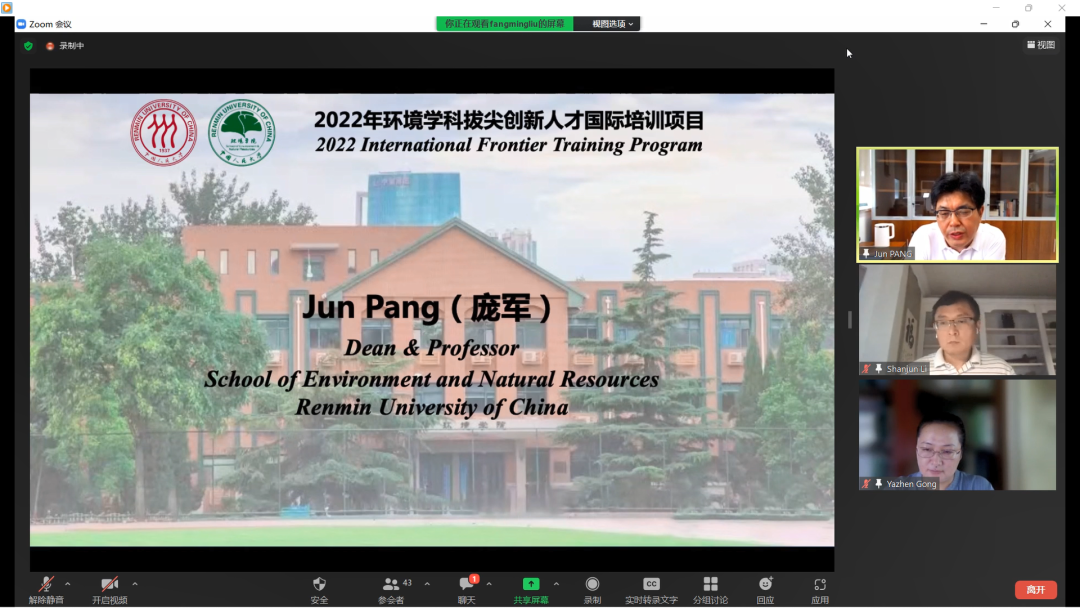Screen dimensions: 1080x608
Task: Open View Options dropdown at top
Action: [612, 24]
